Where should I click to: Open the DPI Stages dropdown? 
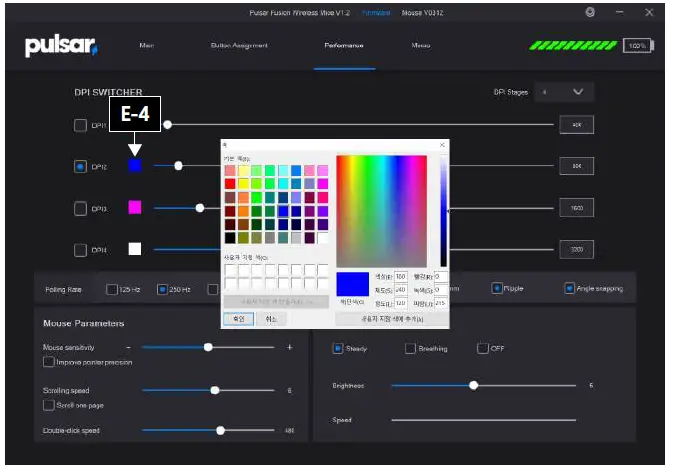[564, 92]
